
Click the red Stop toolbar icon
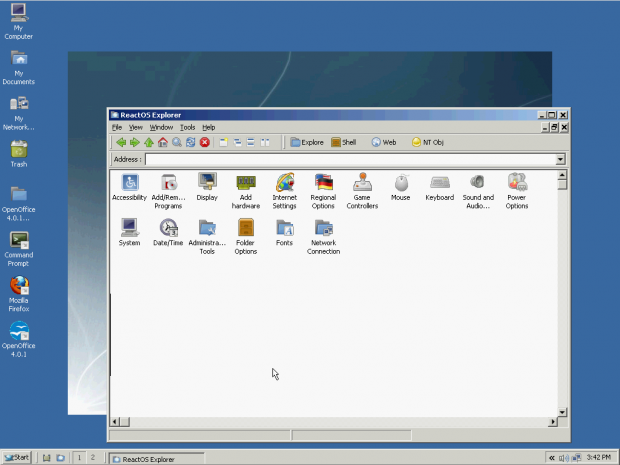204,143
